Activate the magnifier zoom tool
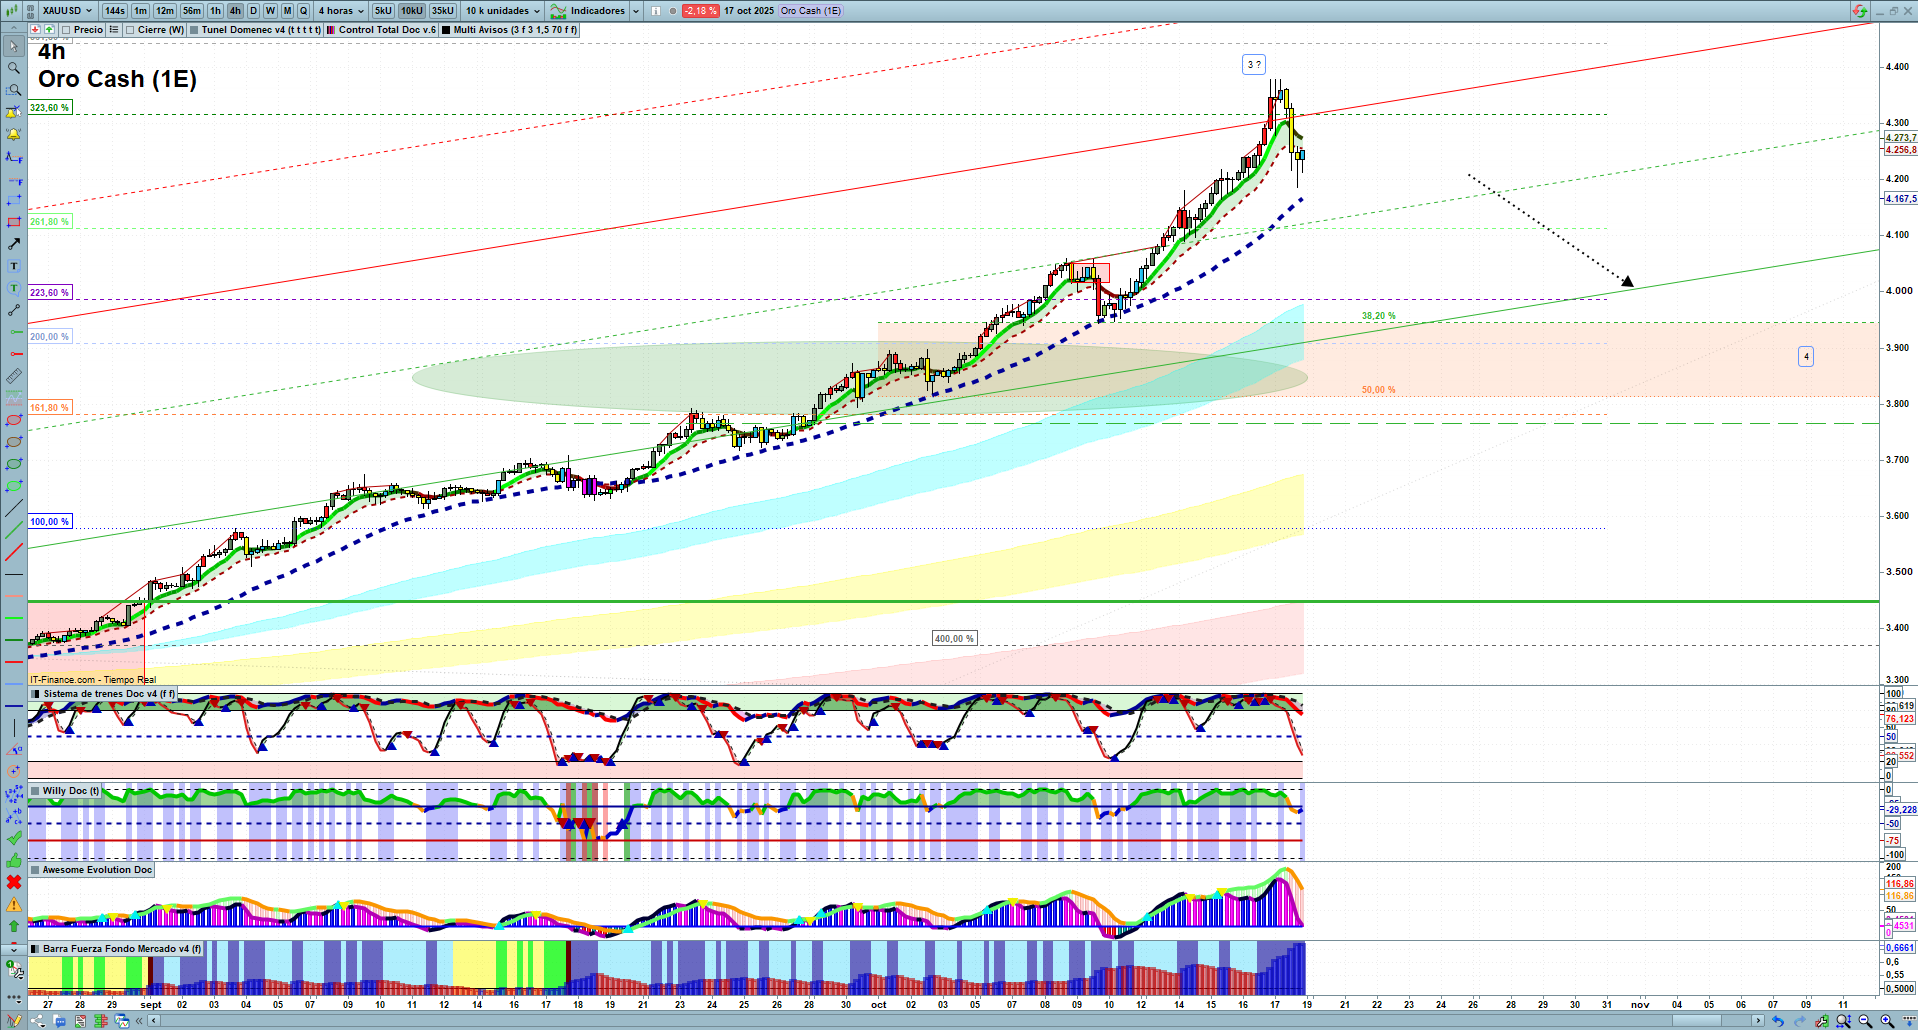 (x=14, y=68)
